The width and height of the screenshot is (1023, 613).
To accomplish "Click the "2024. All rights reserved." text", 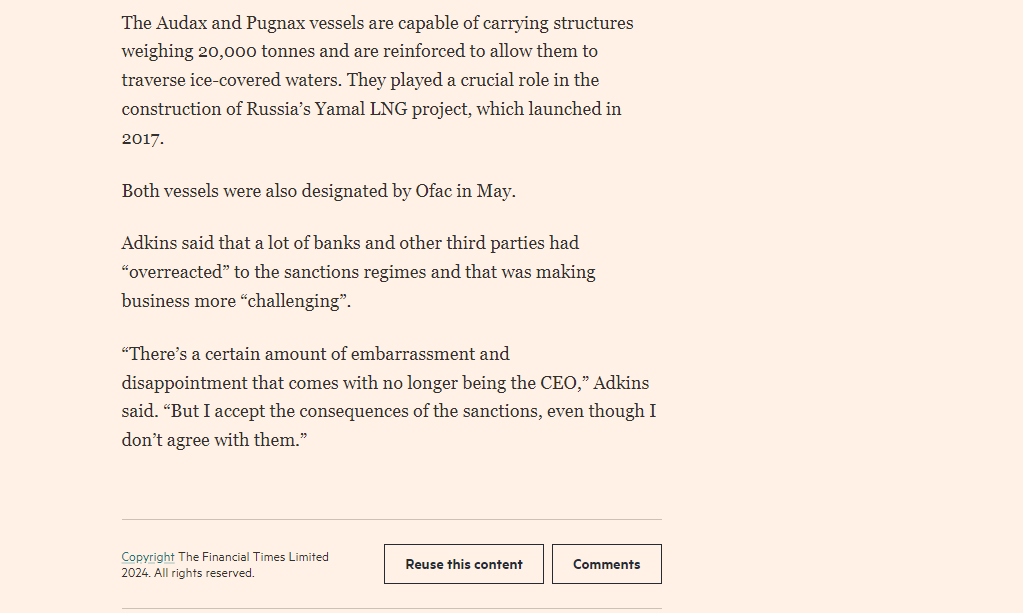I will (188, 573).
